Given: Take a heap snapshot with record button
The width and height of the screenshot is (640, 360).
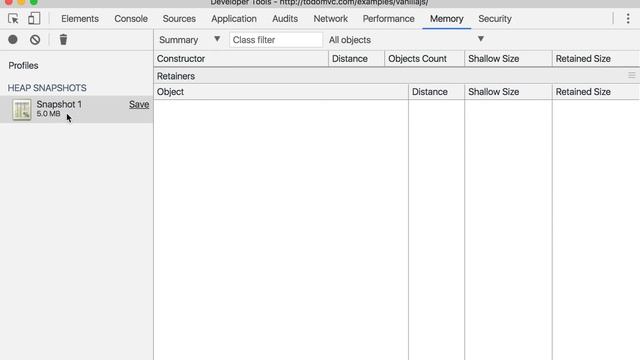Looking at the screenshot, I should pos(13,40).
